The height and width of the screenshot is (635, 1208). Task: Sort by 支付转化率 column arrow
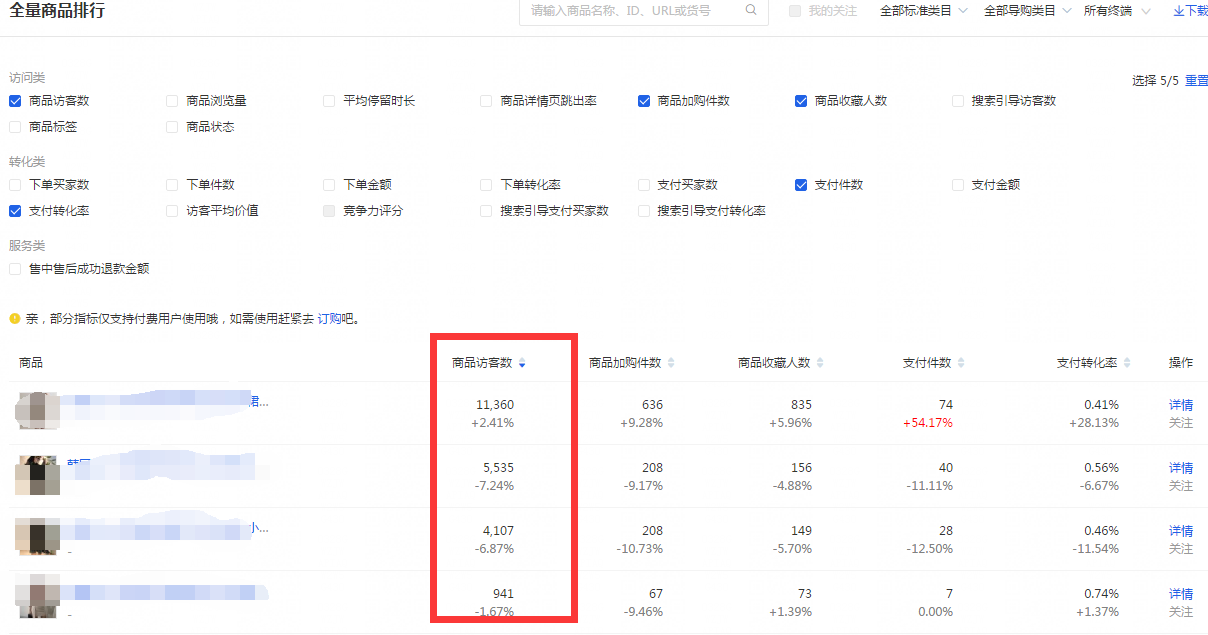[x=1127, y=363]
